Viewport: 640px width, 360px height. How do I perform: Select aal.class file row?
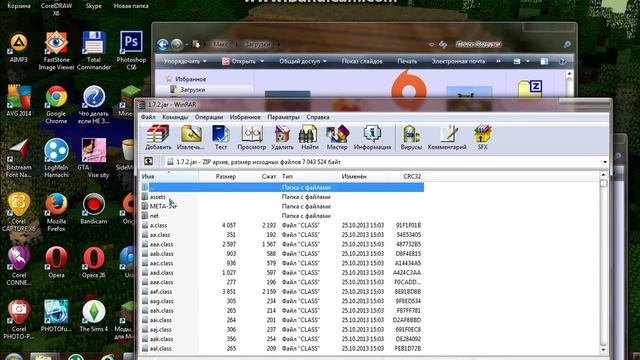[x=282, y=349]
